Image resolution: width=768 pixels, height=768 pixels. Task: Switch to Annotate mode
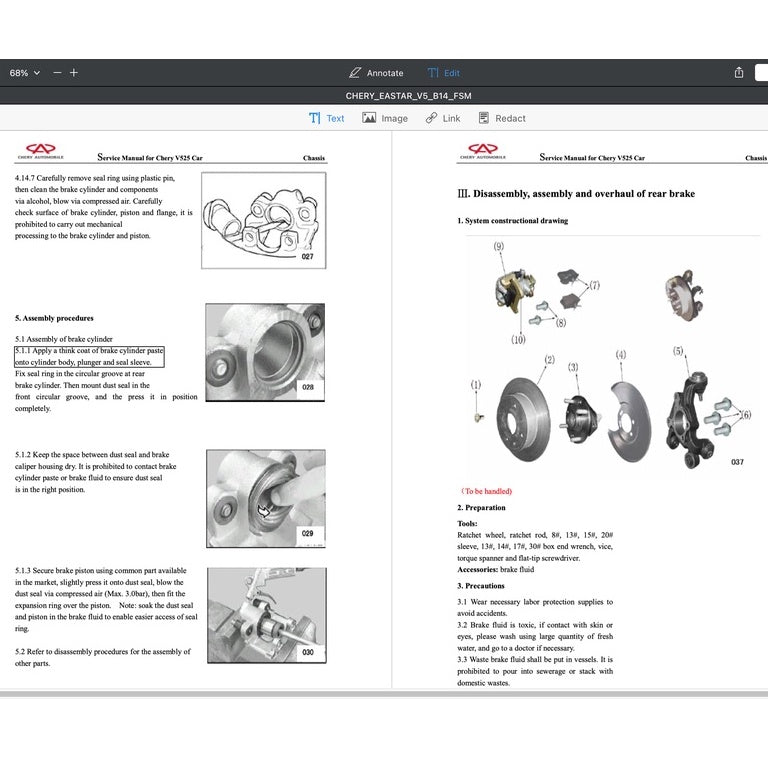(x=376, y=73)
